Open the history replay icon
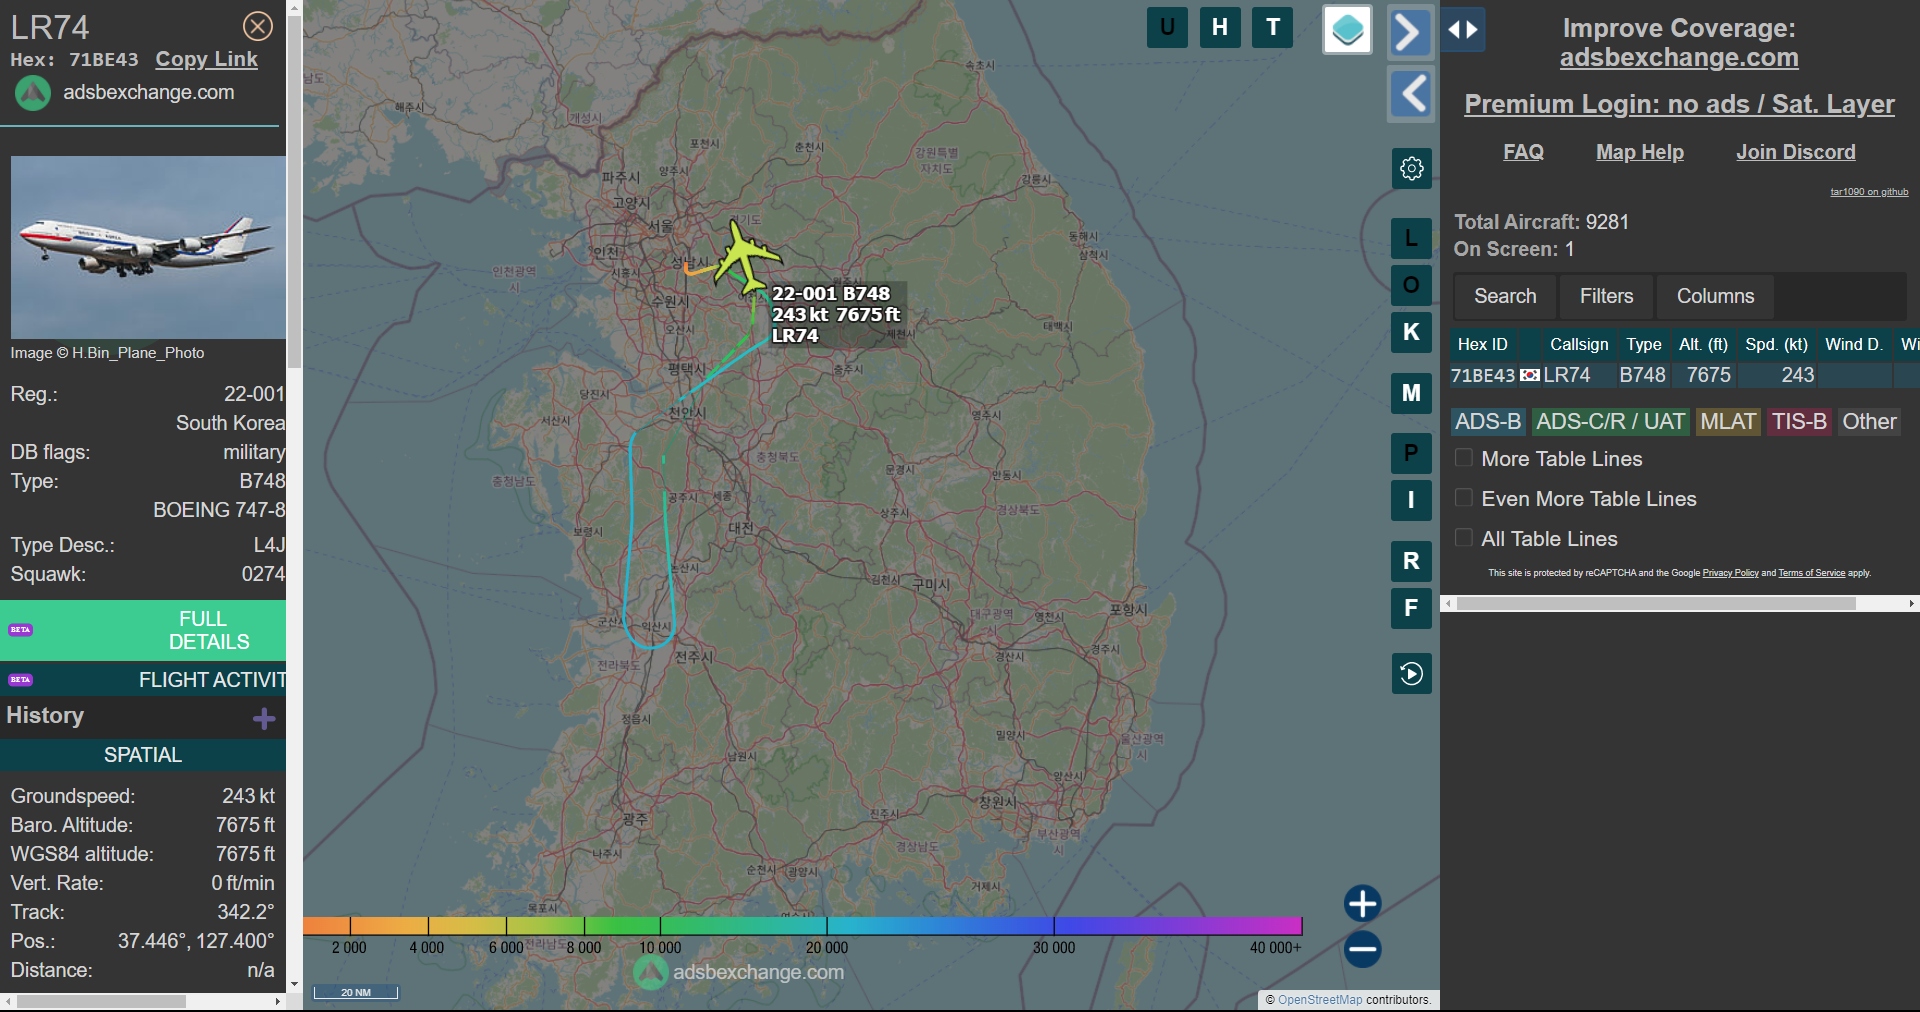1920x1012 pixels. pos(1411,673)
